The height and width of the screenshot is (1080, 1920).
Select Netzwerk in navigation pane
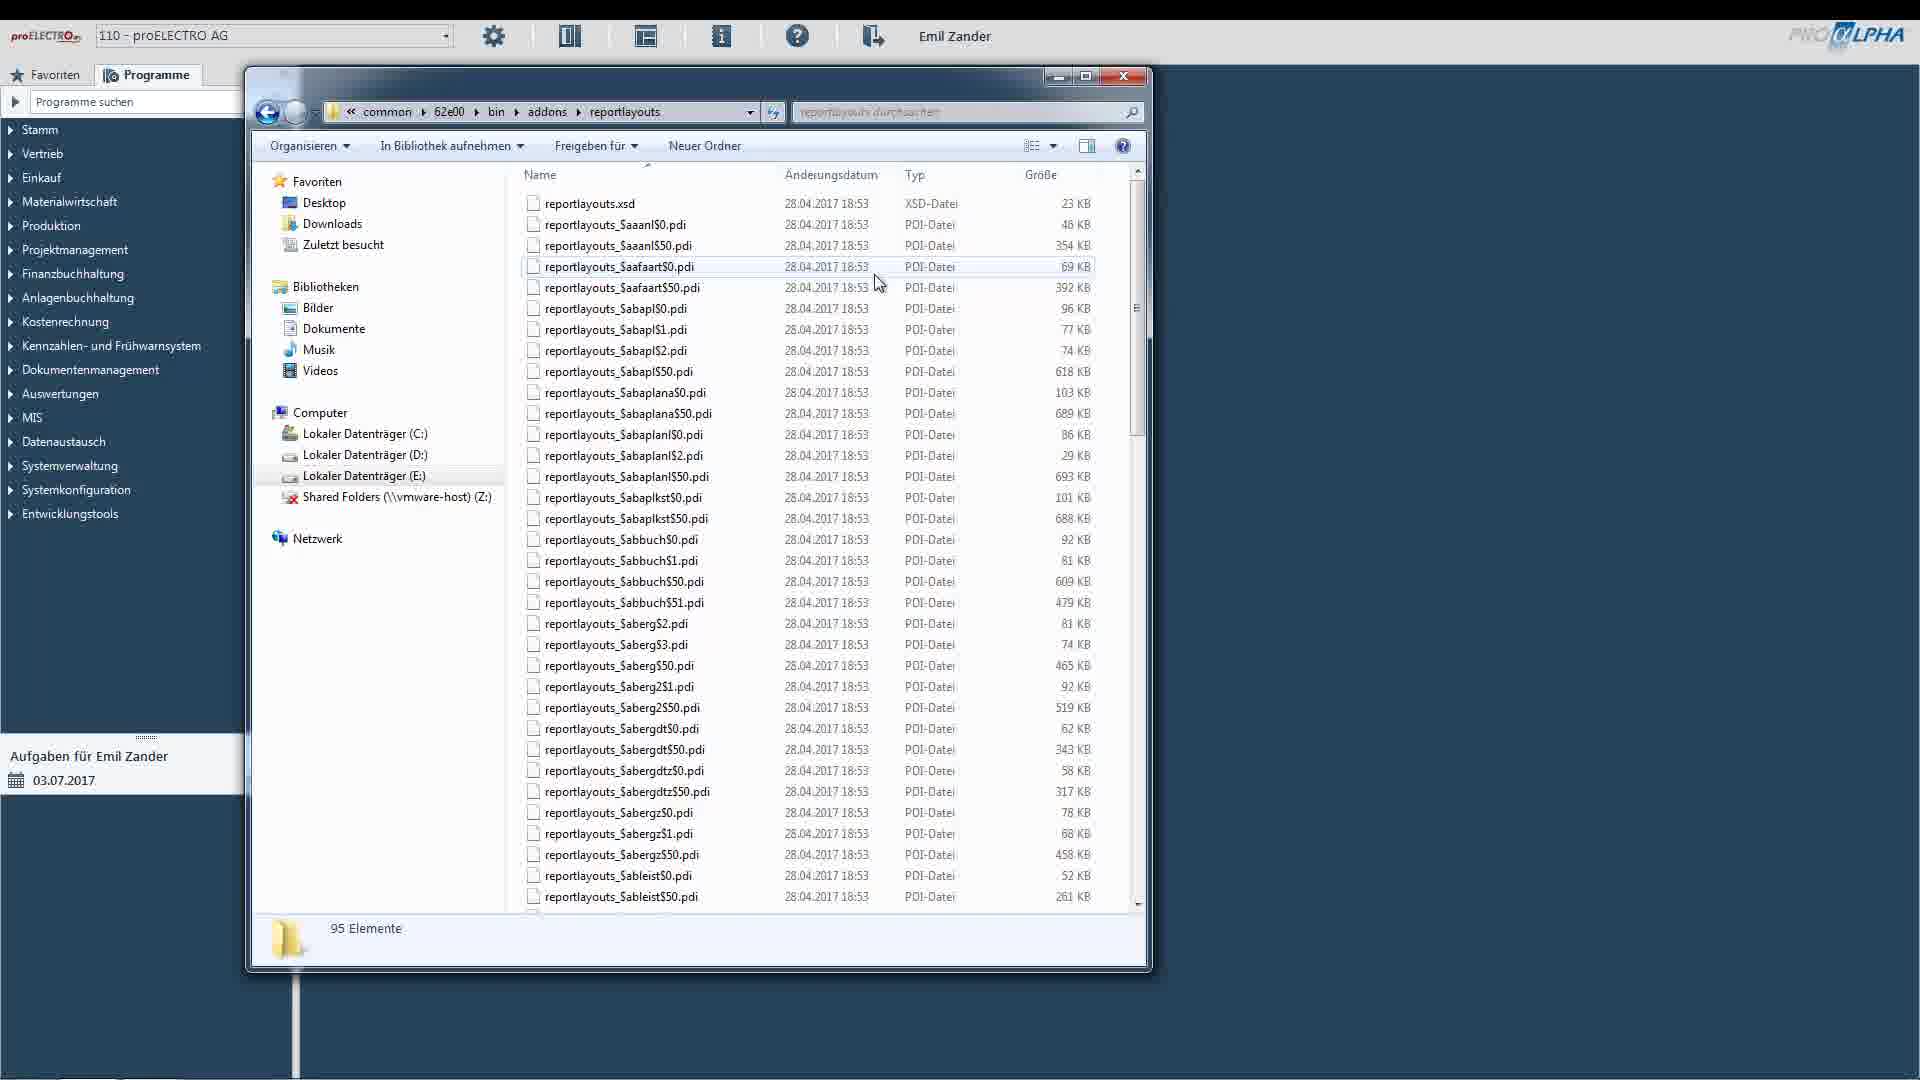(x=317, y=539)
